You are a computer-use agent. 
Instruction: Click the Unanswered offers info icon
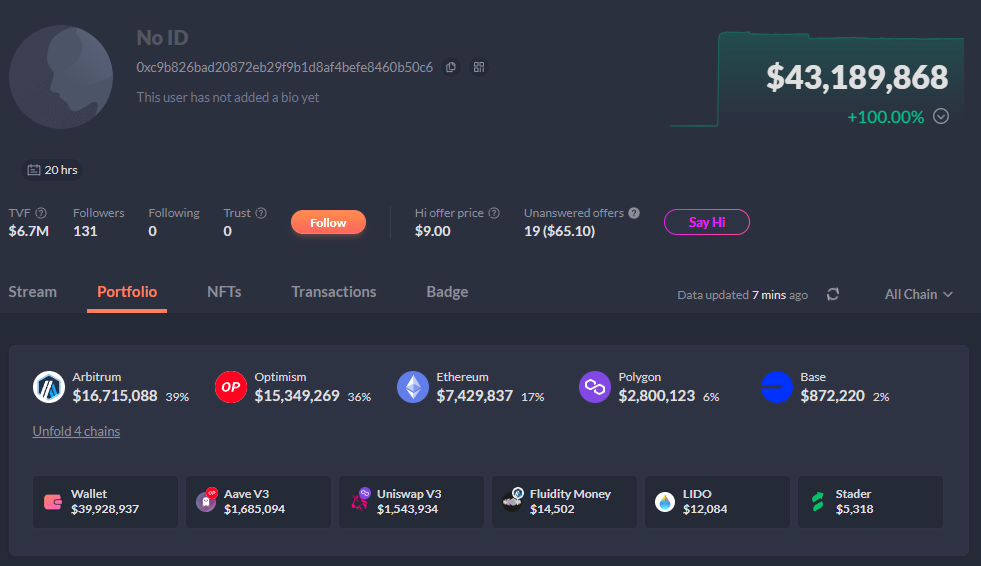click(x=634, y=213)
